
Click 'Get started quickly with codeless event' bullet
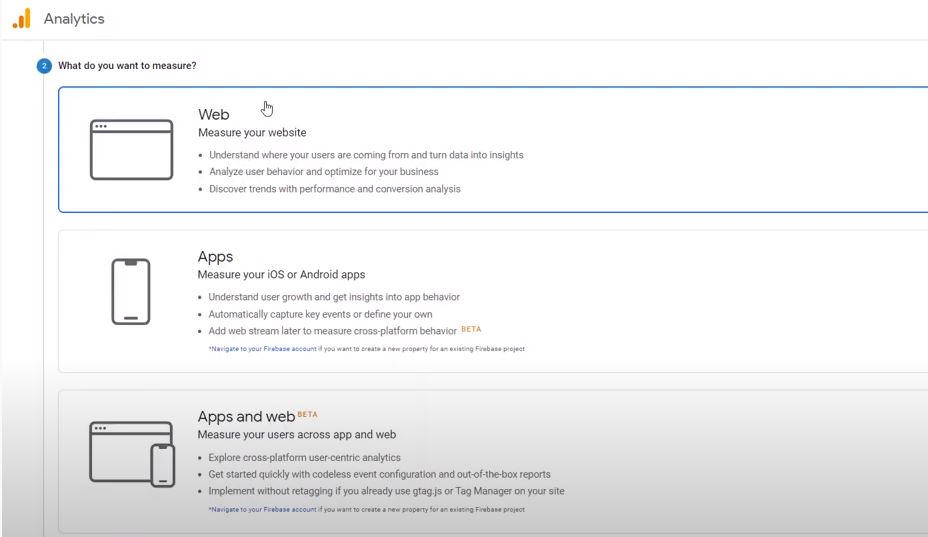click(x=379, y=474)
